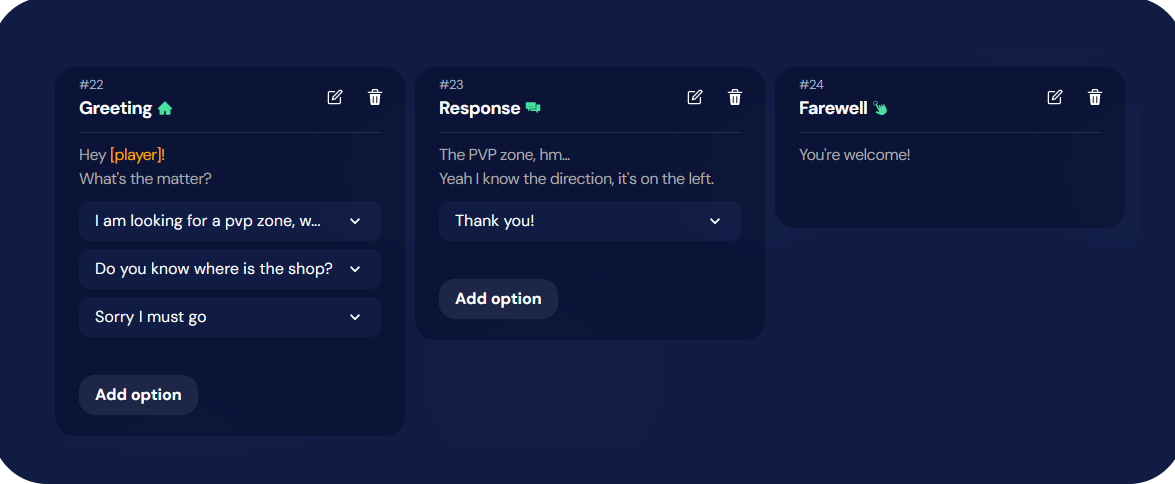Viewport: 1175px width, 484px height.
Task: Delete the Greeting dialogue card
Action: 375,97
